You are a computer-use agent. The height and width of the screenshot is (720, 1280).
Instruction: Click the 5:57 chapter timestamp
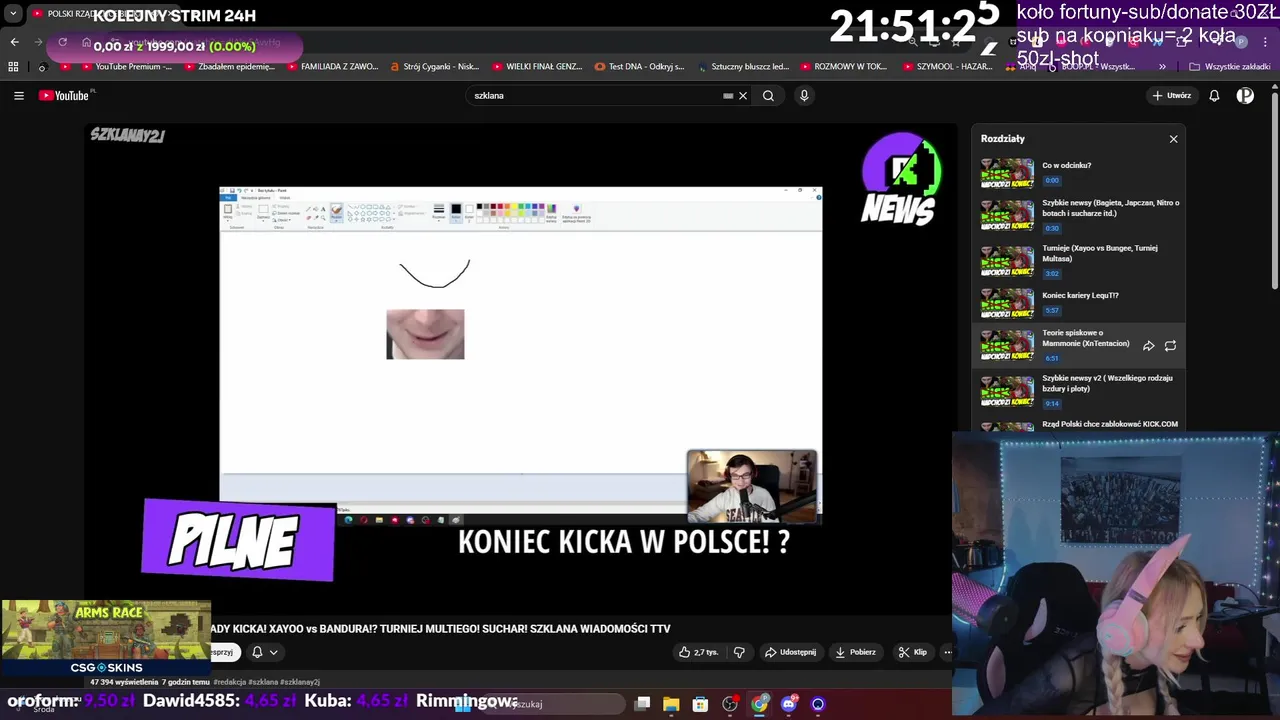point(1052,311)
